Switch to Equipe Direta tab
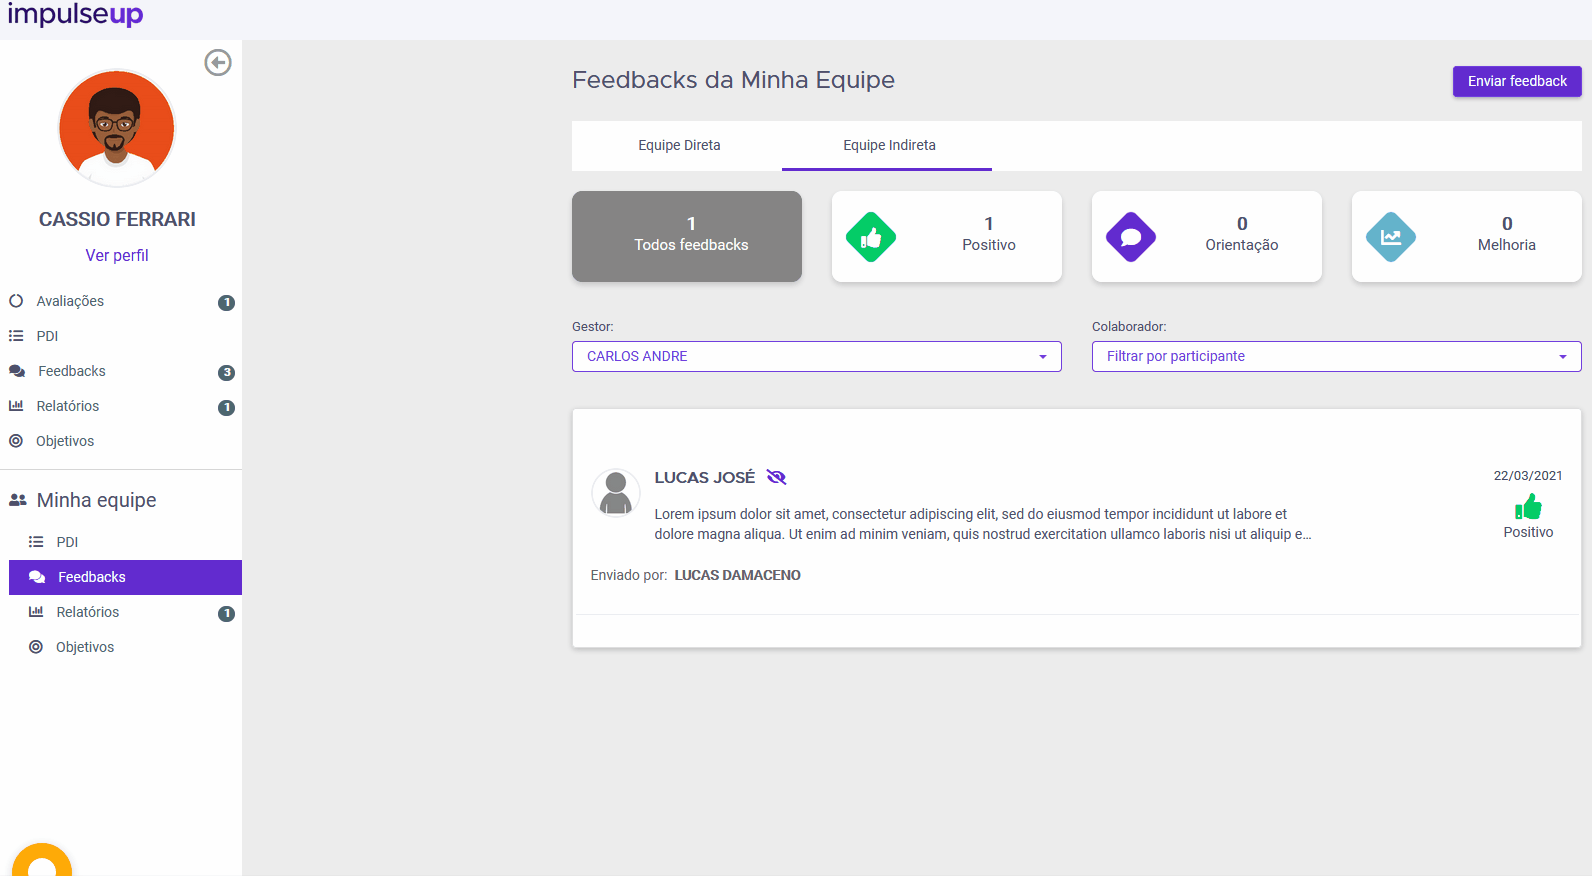Screen dimensions: 1592x876 (x=679, y=145)
